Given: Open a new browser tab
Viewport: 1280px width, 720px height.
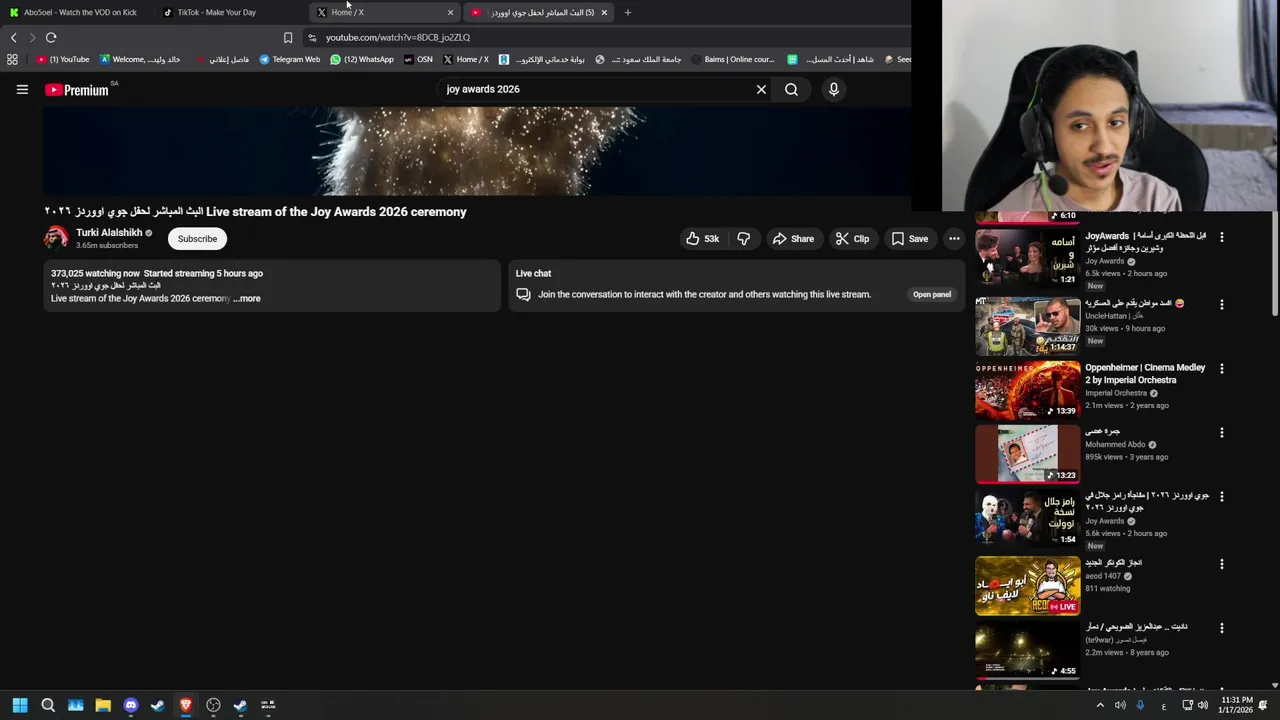Looking at the screenshot, I should [627, 12].
